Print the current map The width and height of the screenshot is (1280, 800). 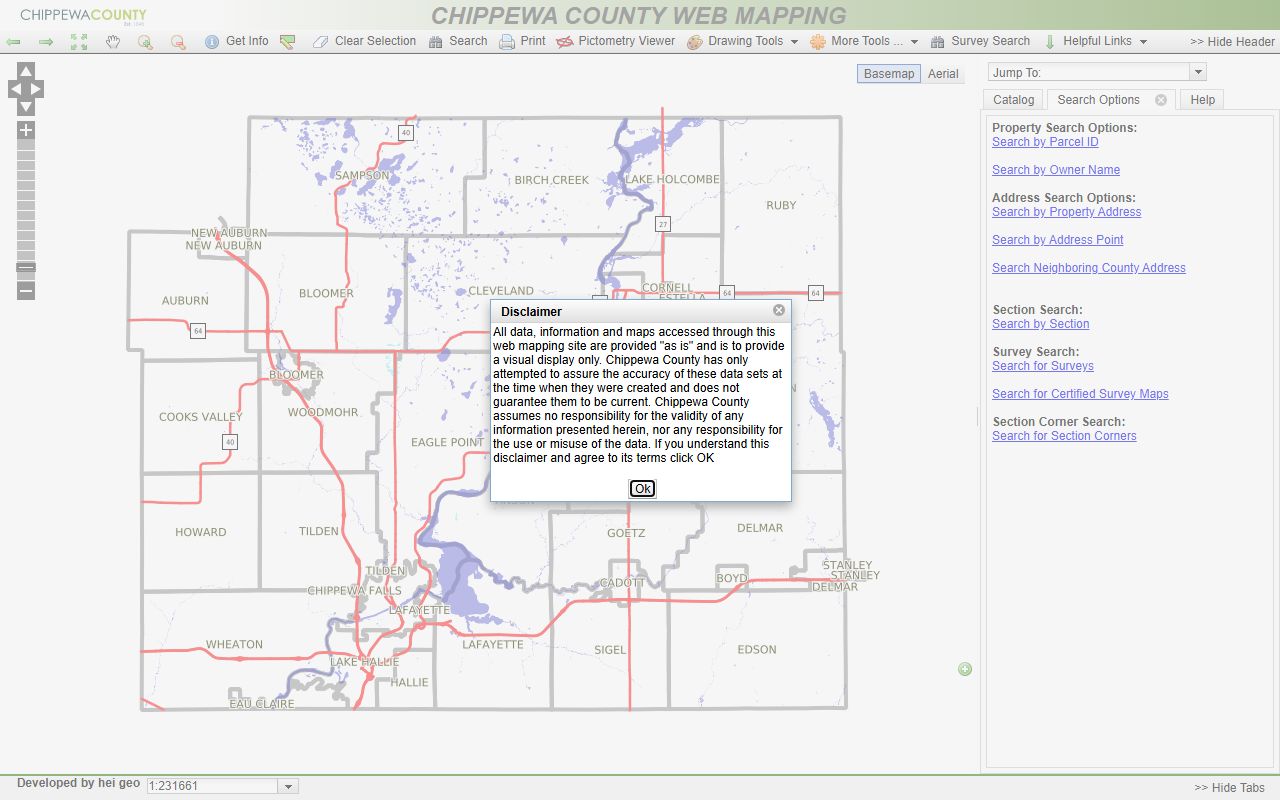(522, 41)
